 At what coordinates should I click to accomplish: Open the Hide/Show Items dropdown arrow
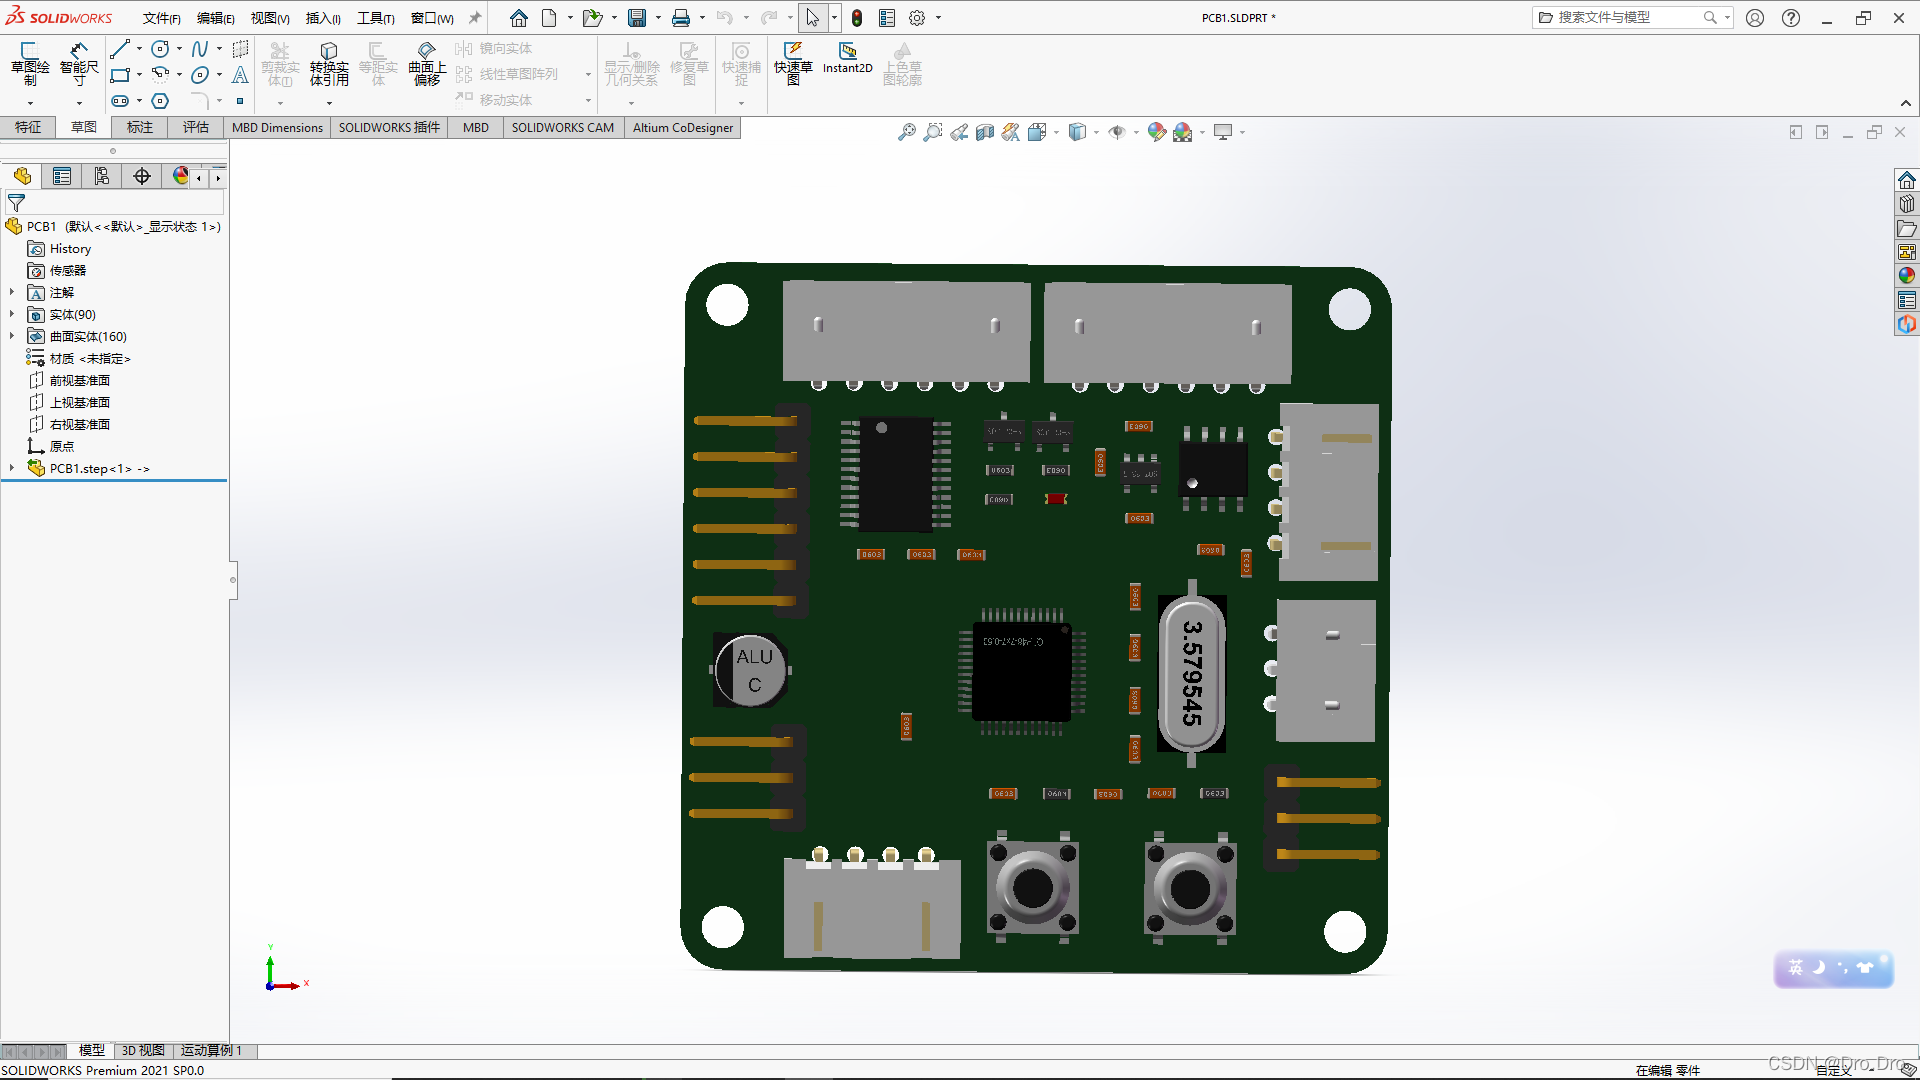tap(1136, 132)
